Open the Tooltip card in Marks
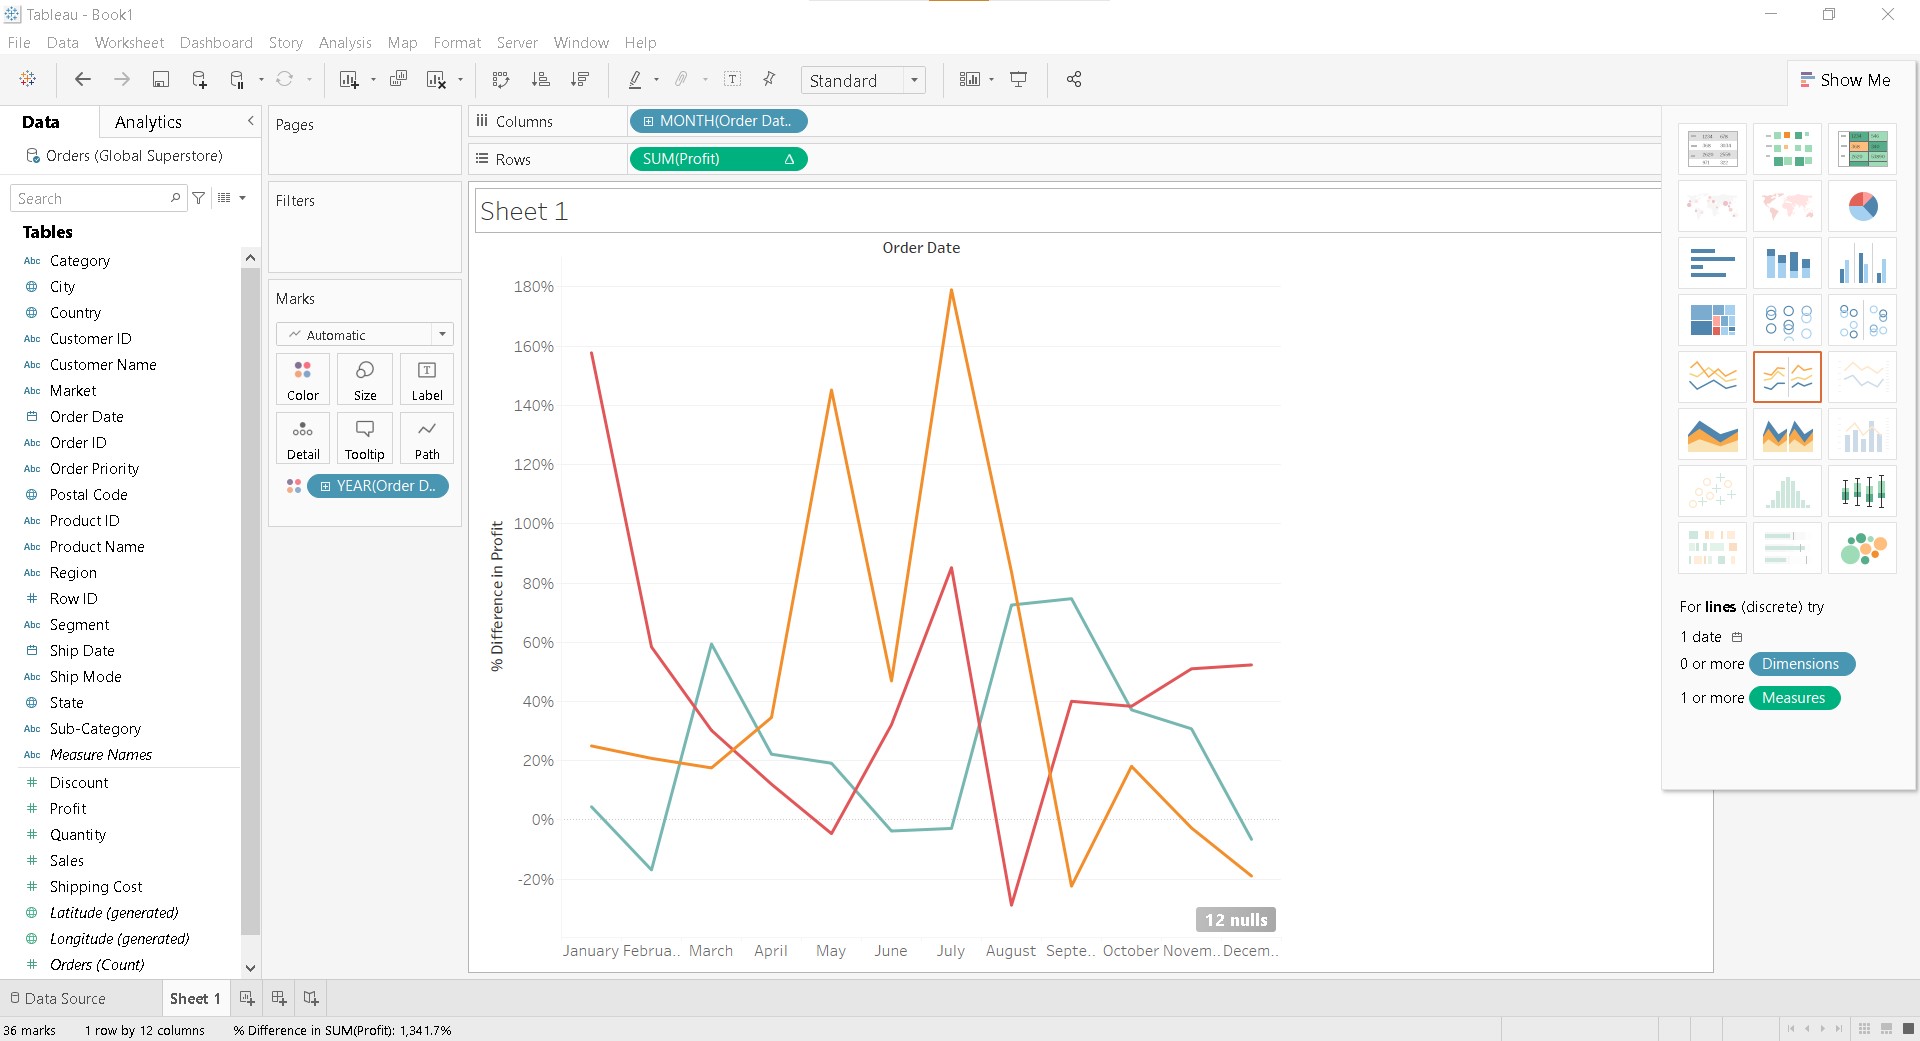The image size is (1920, 1041). [365, 438]
